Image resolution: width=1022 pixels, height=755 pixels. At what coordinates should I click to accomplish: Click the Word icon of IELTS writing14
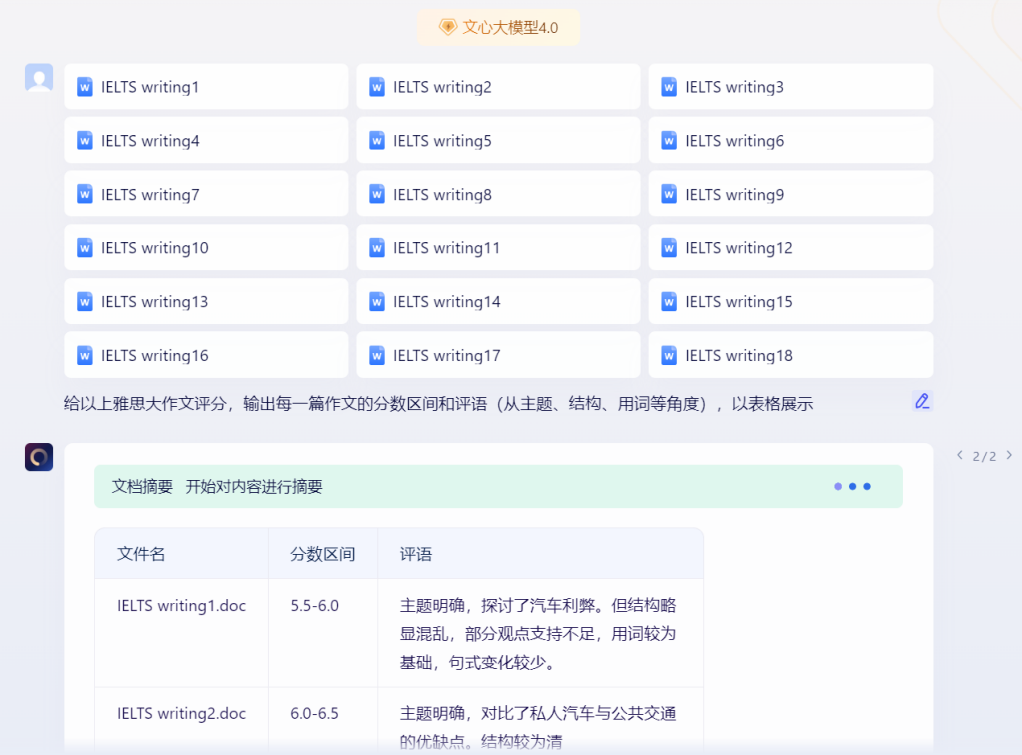(x=377, y=302)
